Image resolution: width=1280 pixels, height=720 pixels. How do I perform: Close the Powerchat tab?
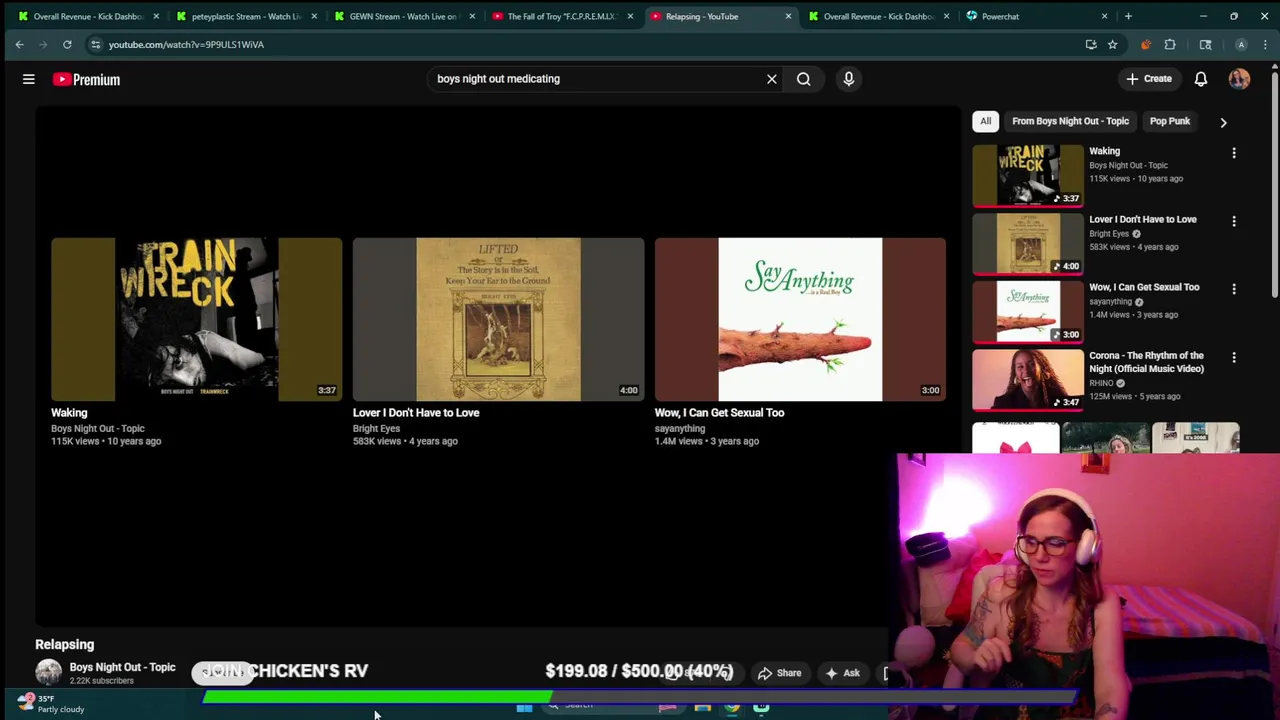[x=1104, y=16]
